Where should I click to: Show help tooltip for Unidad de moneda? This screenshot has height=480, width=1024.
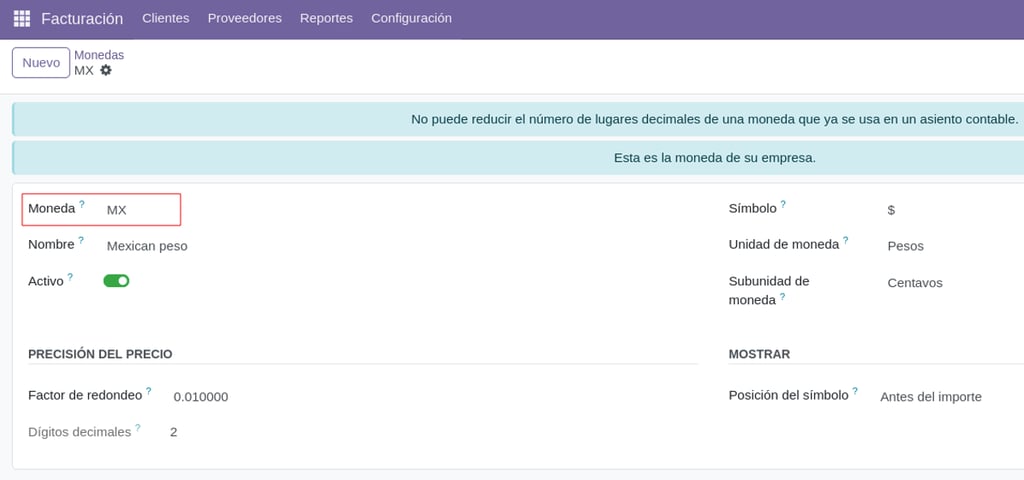[845, 240]
